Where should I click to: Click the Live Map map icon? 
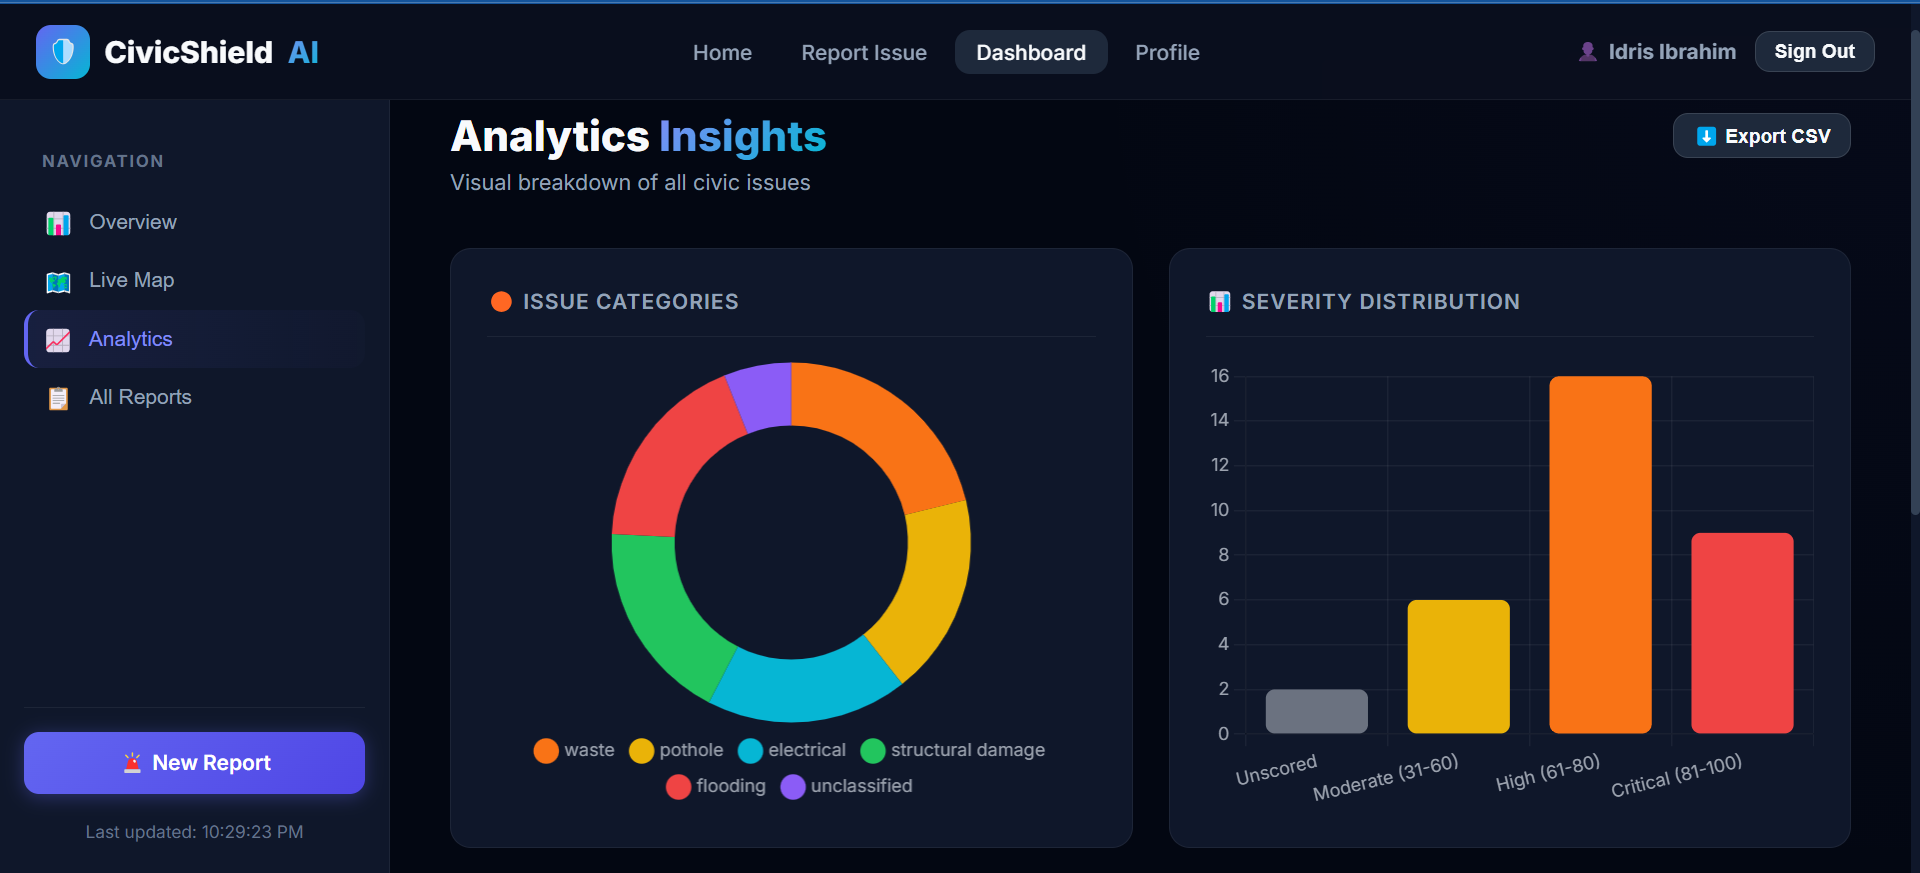58,282
